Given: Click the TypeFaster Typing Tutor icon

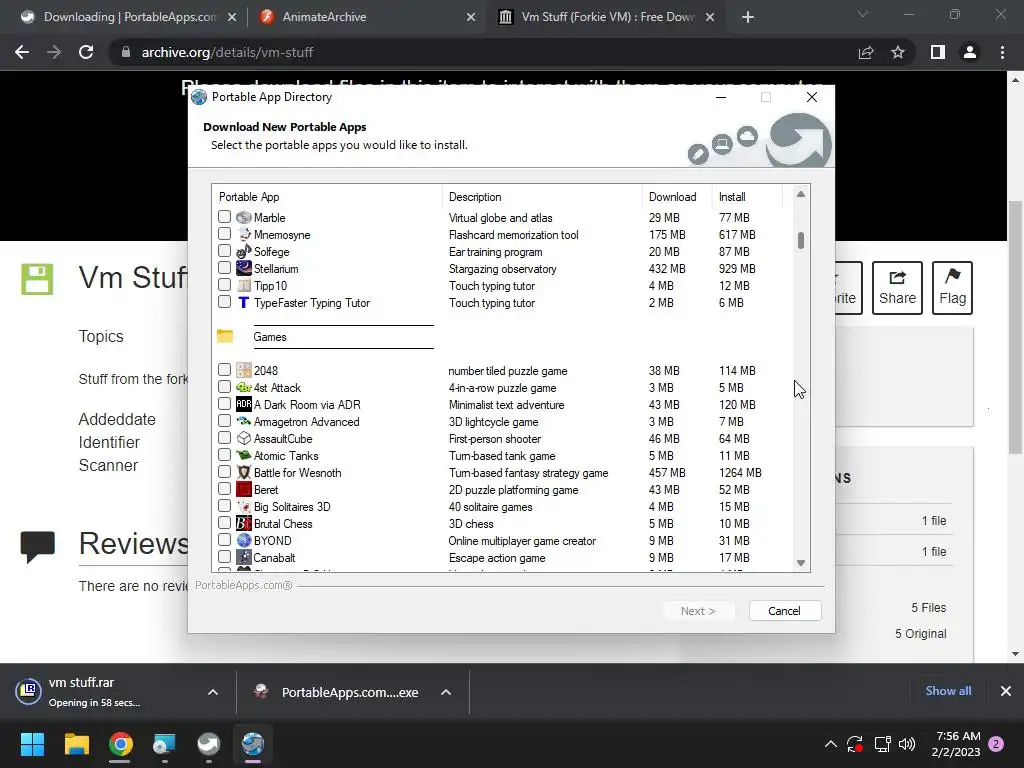Looking at the screenshot, I should point(244,302).
